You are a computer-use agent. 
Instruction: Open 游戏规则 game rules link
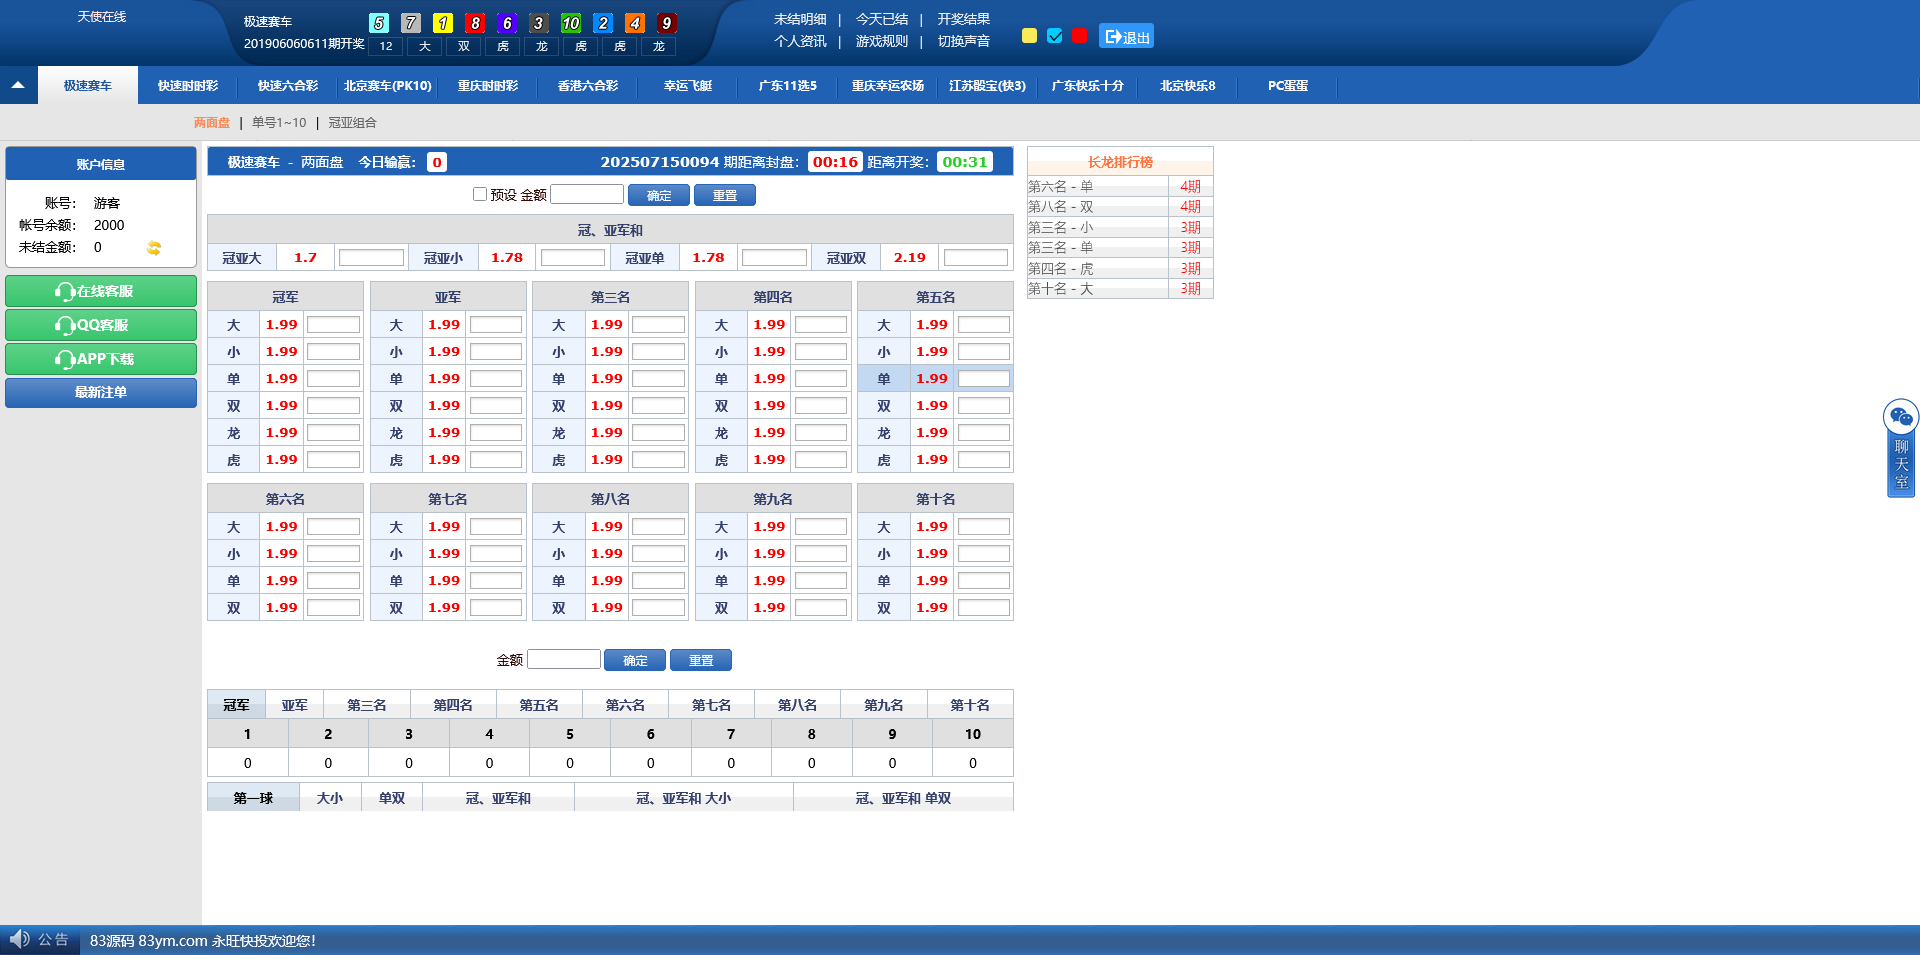click(882, 41)
